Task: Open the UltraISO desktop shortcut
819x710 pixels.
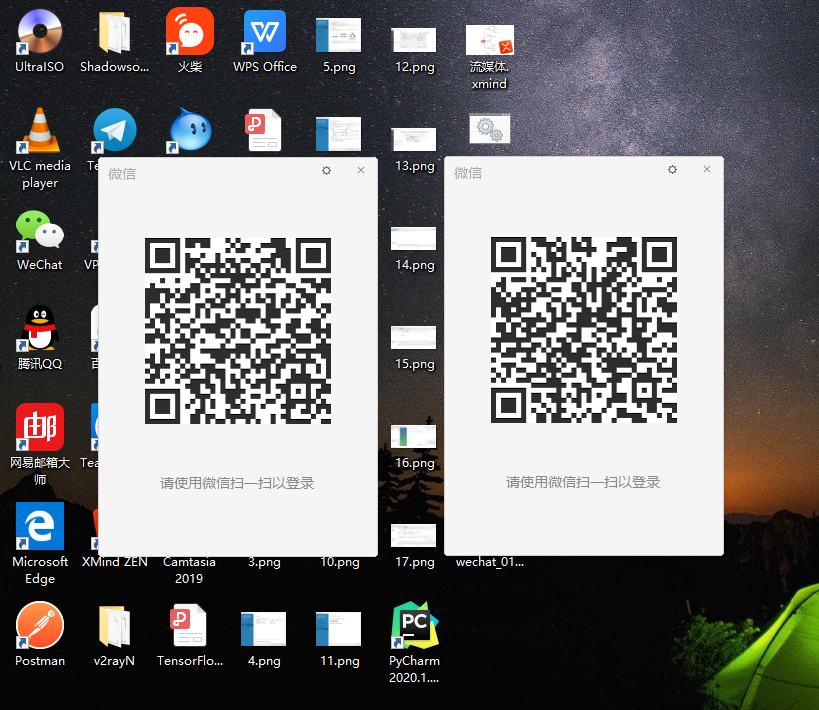Action: 39,32
